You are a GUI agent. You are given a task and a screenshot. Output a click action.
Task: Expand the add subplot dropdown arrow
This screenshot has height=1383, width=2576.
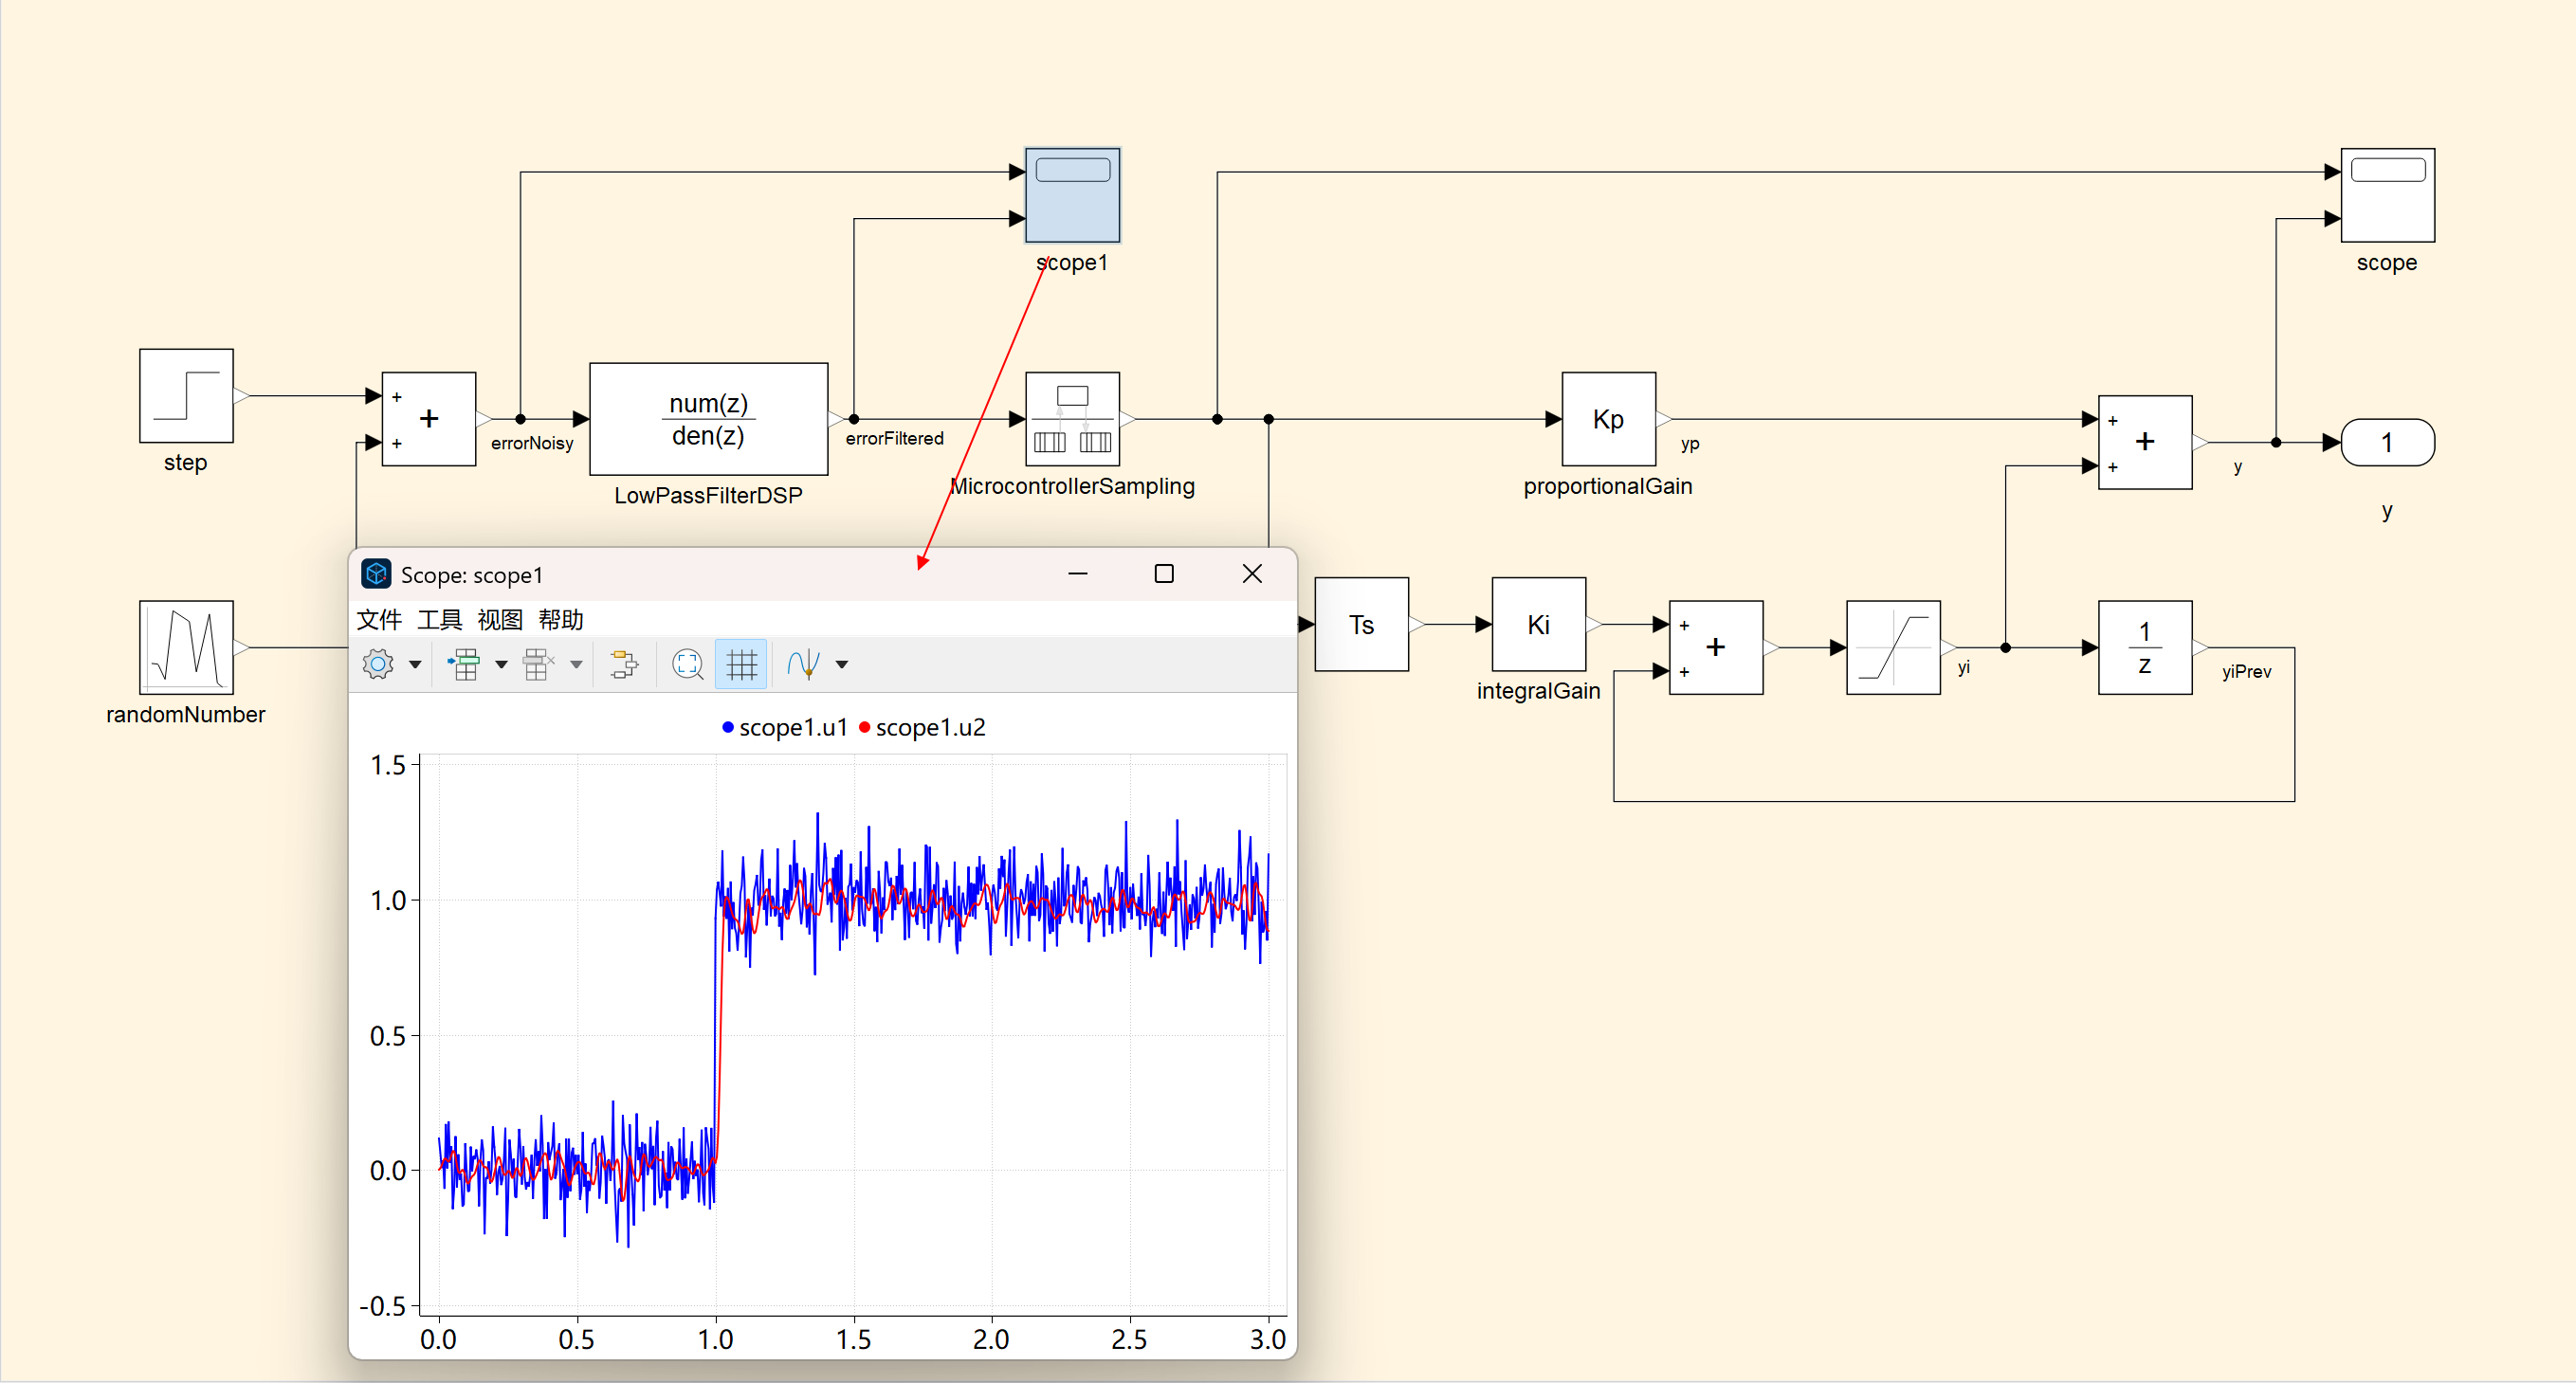click(501, 664)
